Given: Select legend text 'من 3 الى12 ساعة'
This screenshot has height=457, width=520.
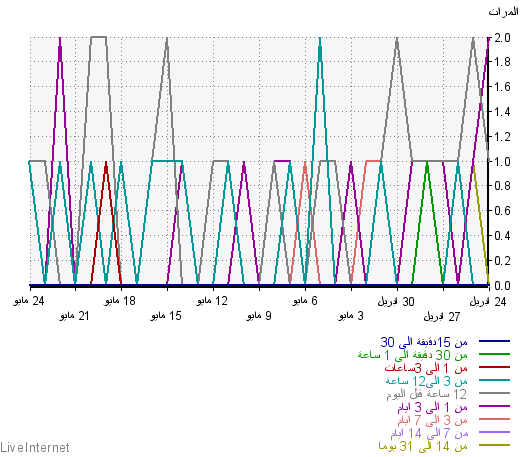Looking at the screenshot, I should (x=427, y=381).
